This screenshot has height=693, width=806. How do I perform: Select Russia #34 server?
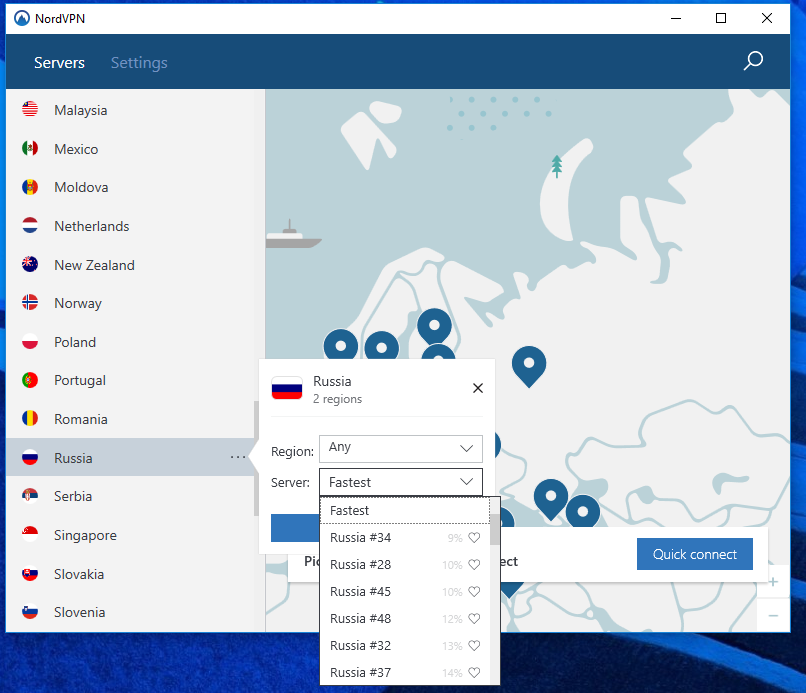pyautogui.click(x=405, y=537)
